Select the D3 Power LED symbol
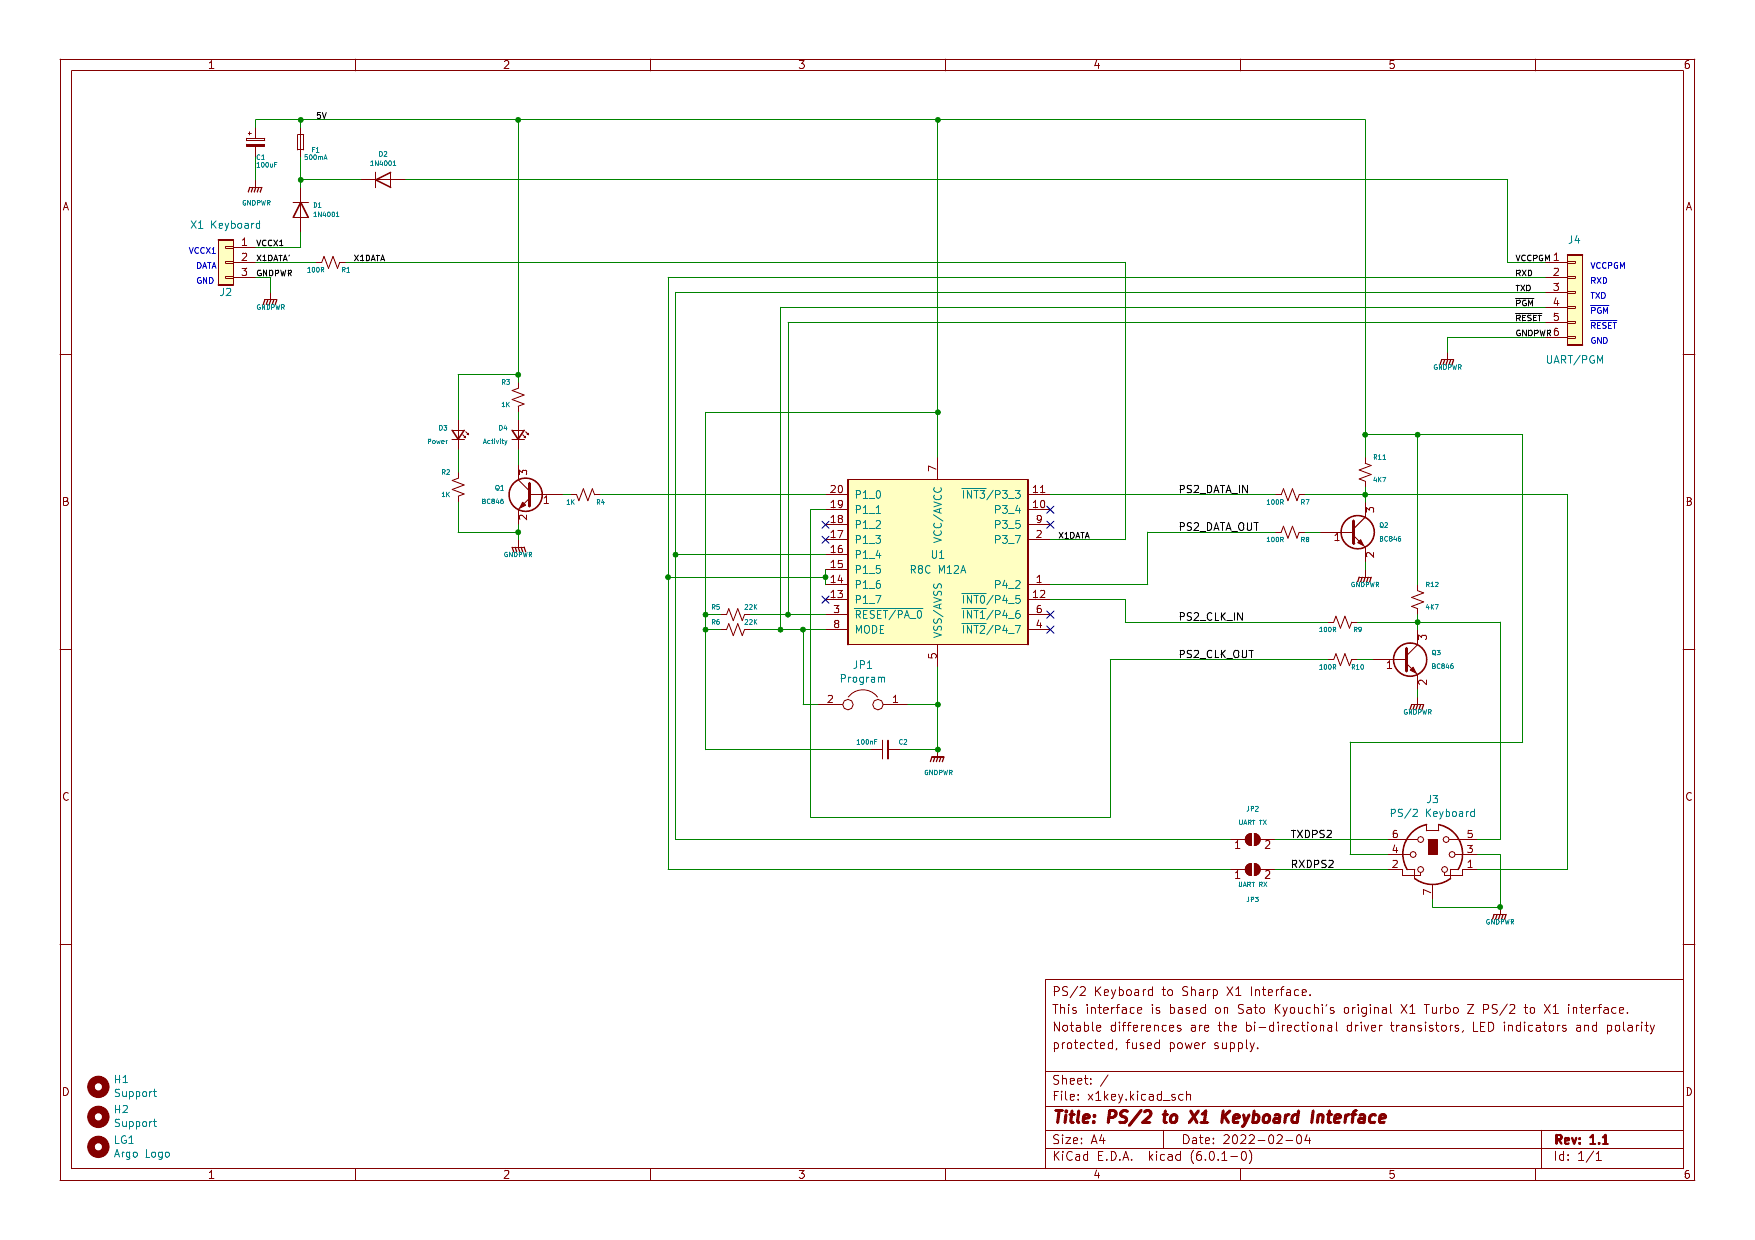The height and width of the screenshot is (1240, 1755). pos(459,435)
